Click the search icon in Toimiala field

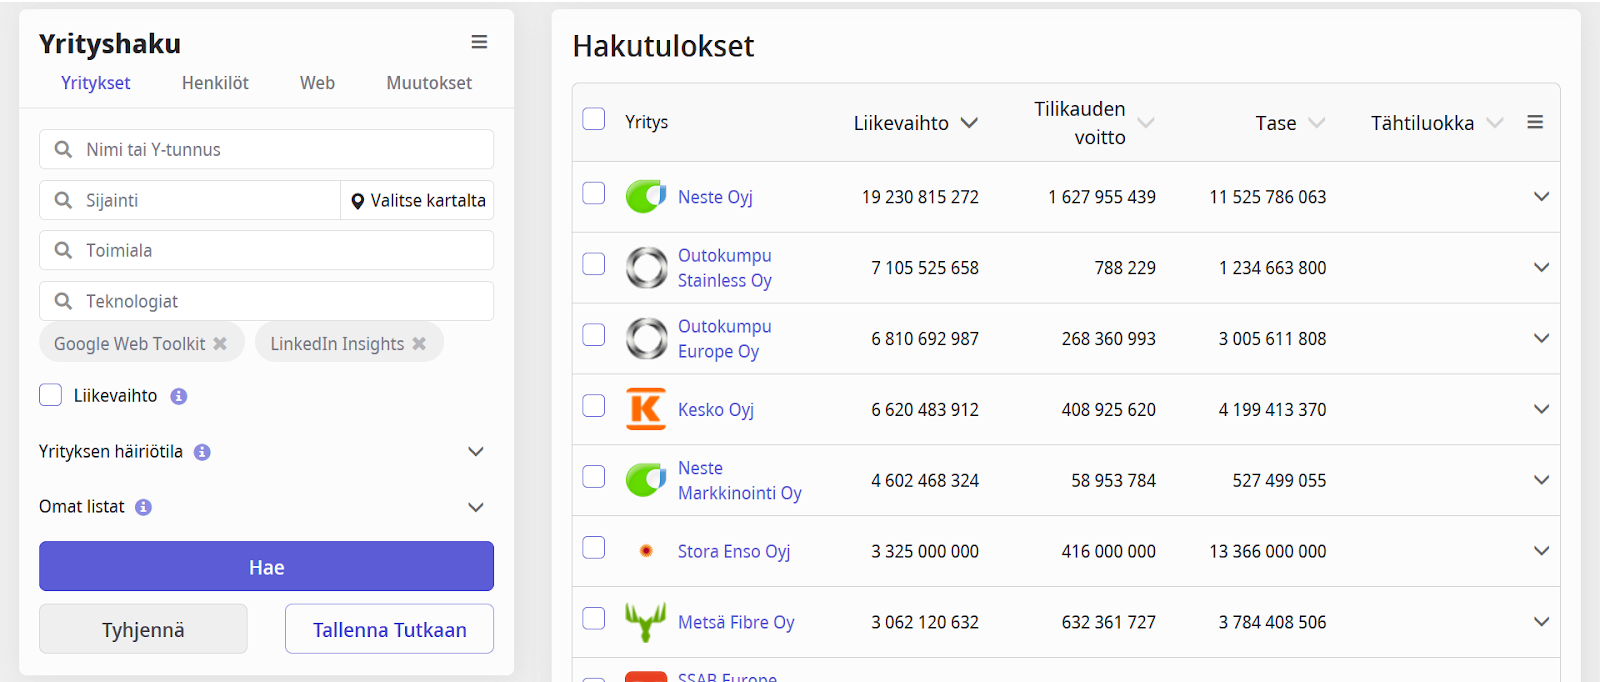coord(63,250)
